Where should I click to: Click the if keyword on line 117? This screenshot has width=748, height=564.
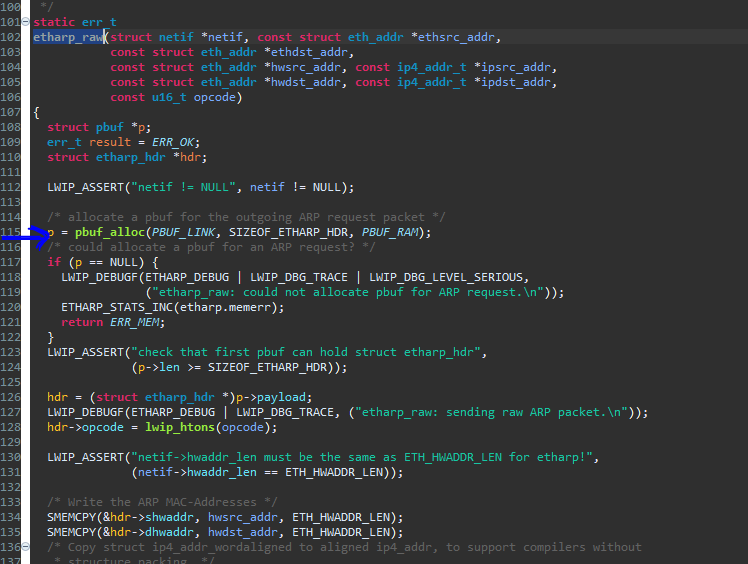pyautogui.click(x=54, y=262)
